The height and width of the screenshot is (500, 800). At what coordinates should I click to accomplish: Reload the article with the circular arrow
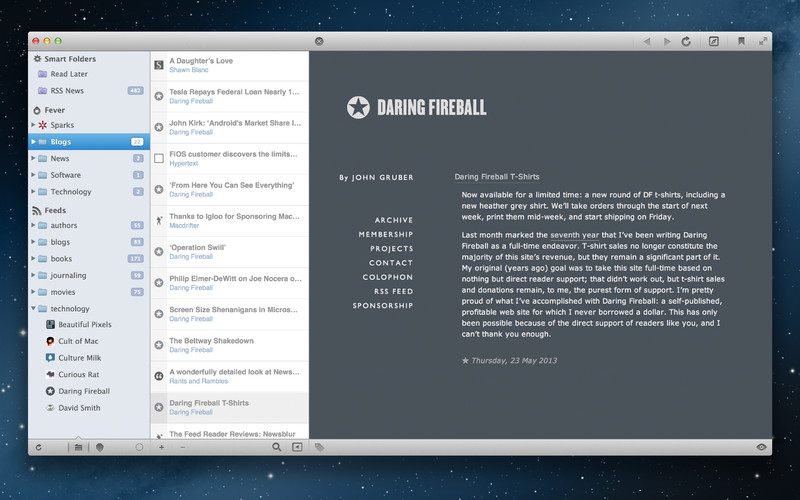pyautogui.click(x=686, y=41)
